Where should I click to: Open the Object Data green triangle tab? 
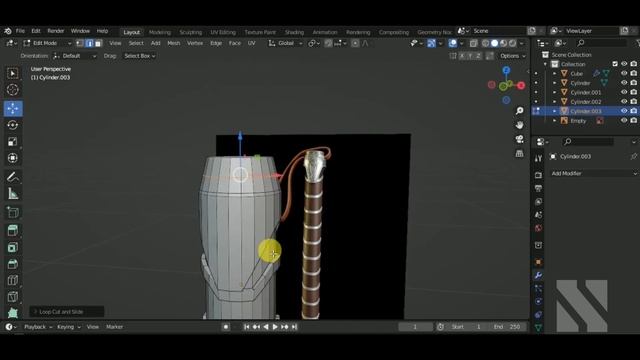538,328
